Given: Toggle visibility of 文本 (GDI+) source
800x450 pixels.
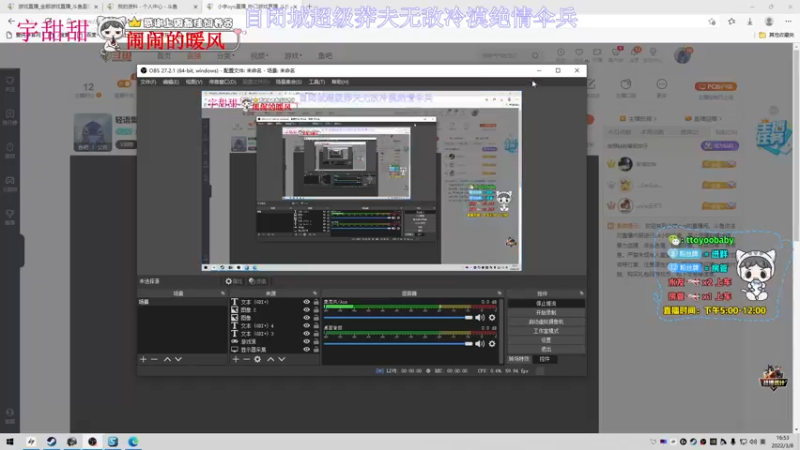Looking at the screenshot, I should click(306, 302).
